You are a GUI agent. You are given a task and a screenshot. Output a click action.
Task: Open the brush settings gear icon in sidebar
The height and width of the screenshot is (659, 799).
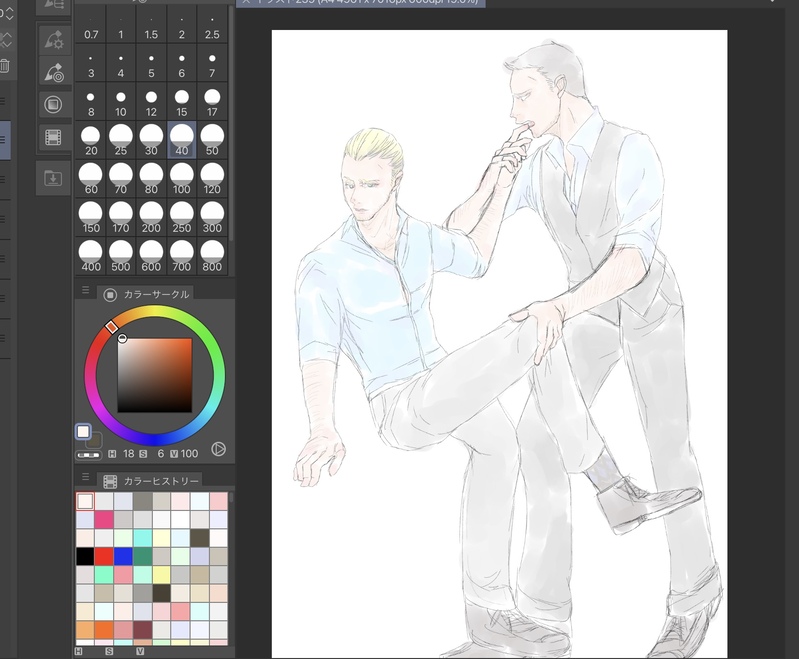(53, 40)
